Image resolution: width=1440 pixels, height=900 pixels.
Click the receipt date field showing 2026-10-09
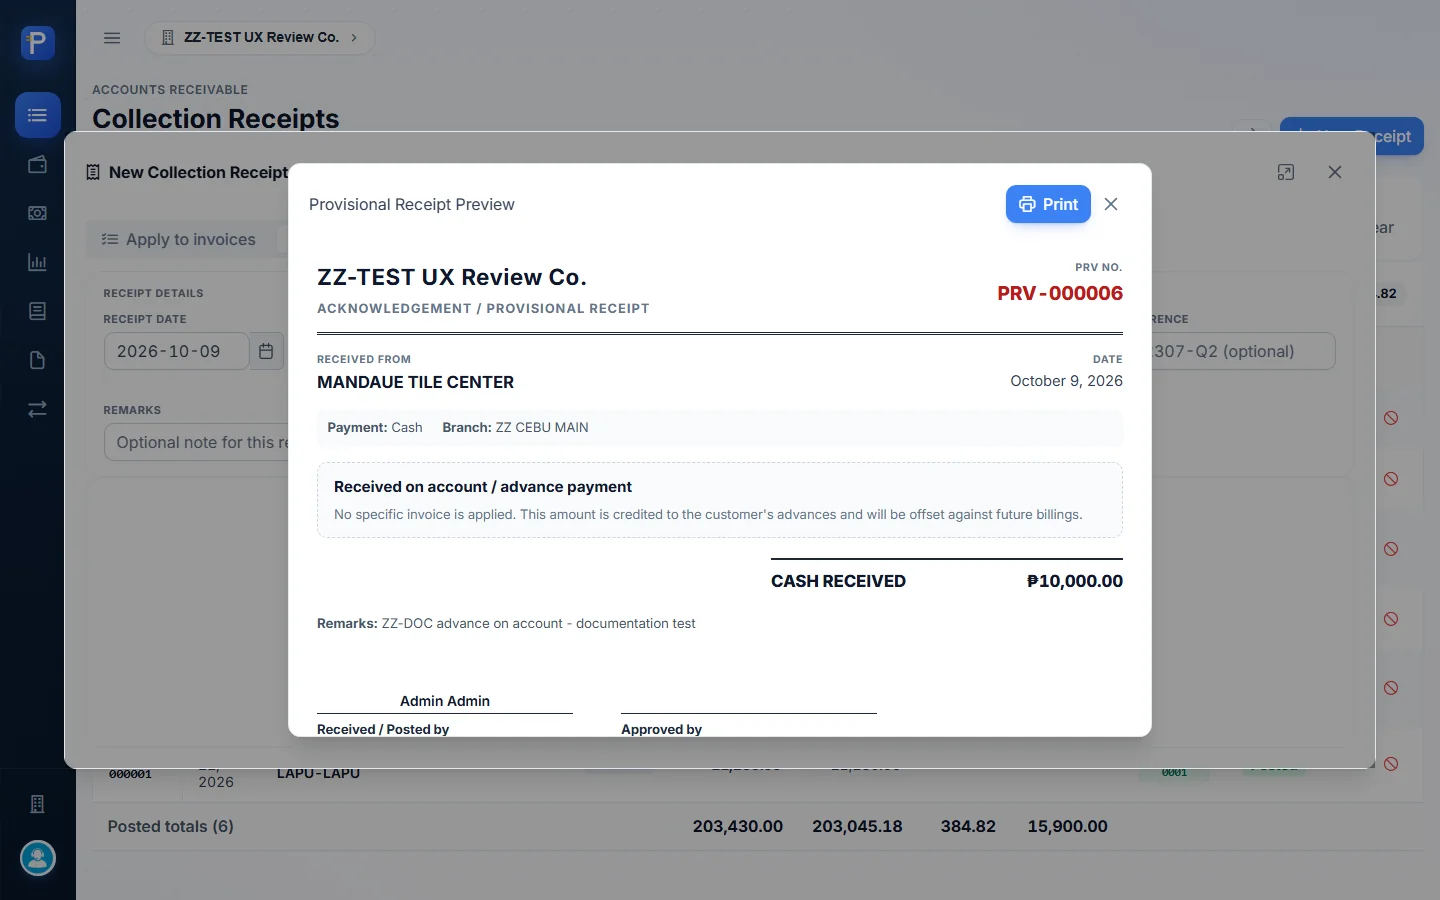[176, 351]
